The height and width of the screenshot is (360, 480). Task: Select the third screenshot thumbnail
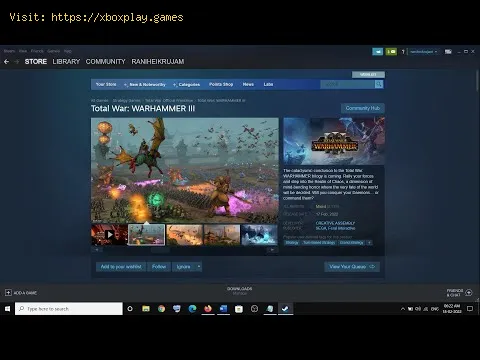(184, 235)
